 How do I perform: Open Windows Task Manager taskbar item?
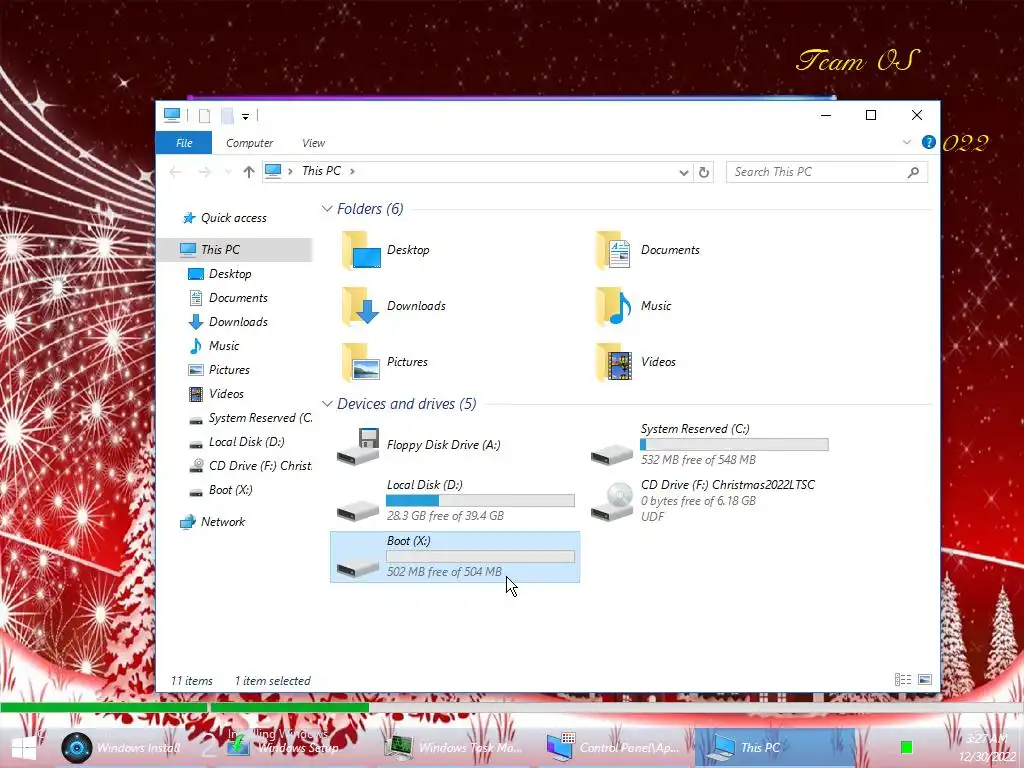click(453, 748)
